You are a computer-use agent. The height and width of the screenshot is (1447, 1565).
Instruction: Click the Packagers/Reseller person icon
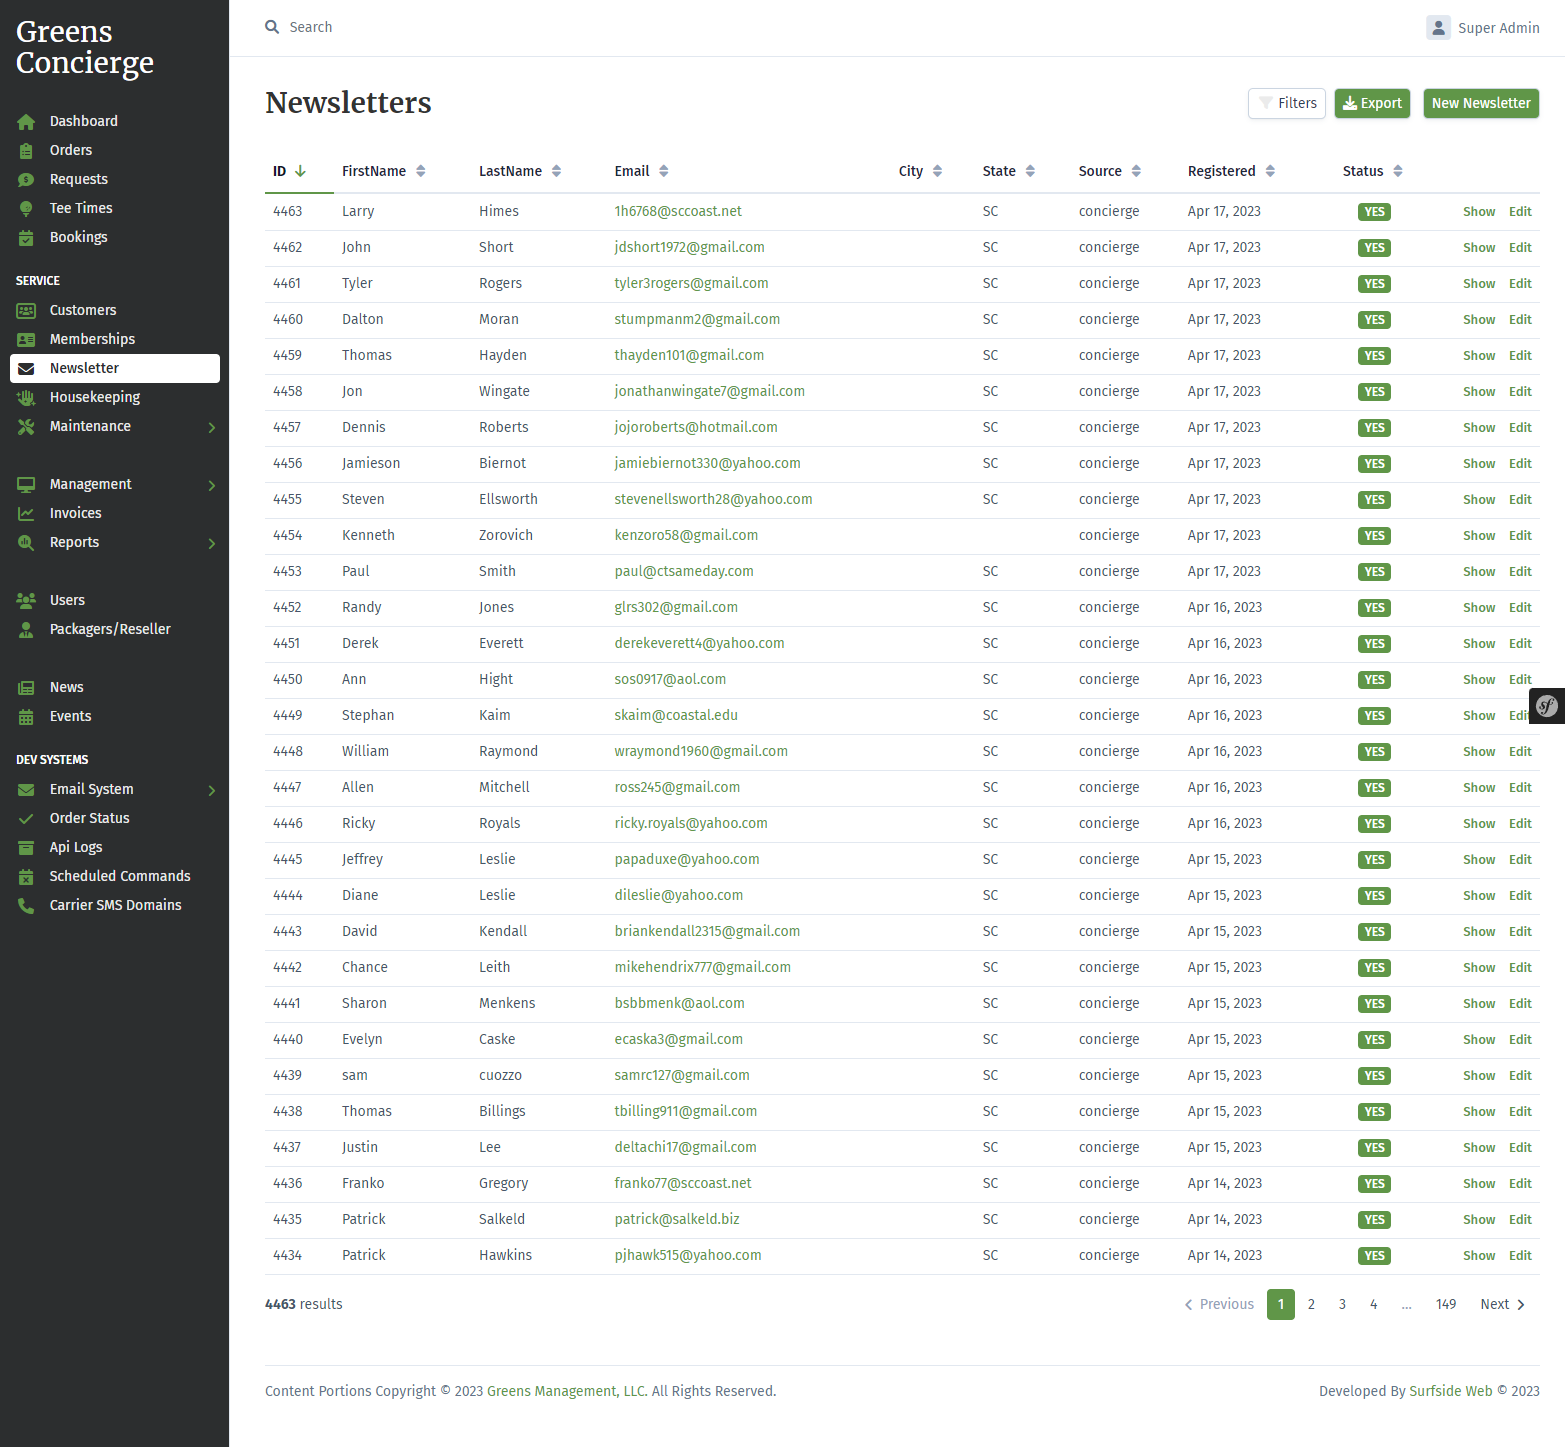(26, 630)
